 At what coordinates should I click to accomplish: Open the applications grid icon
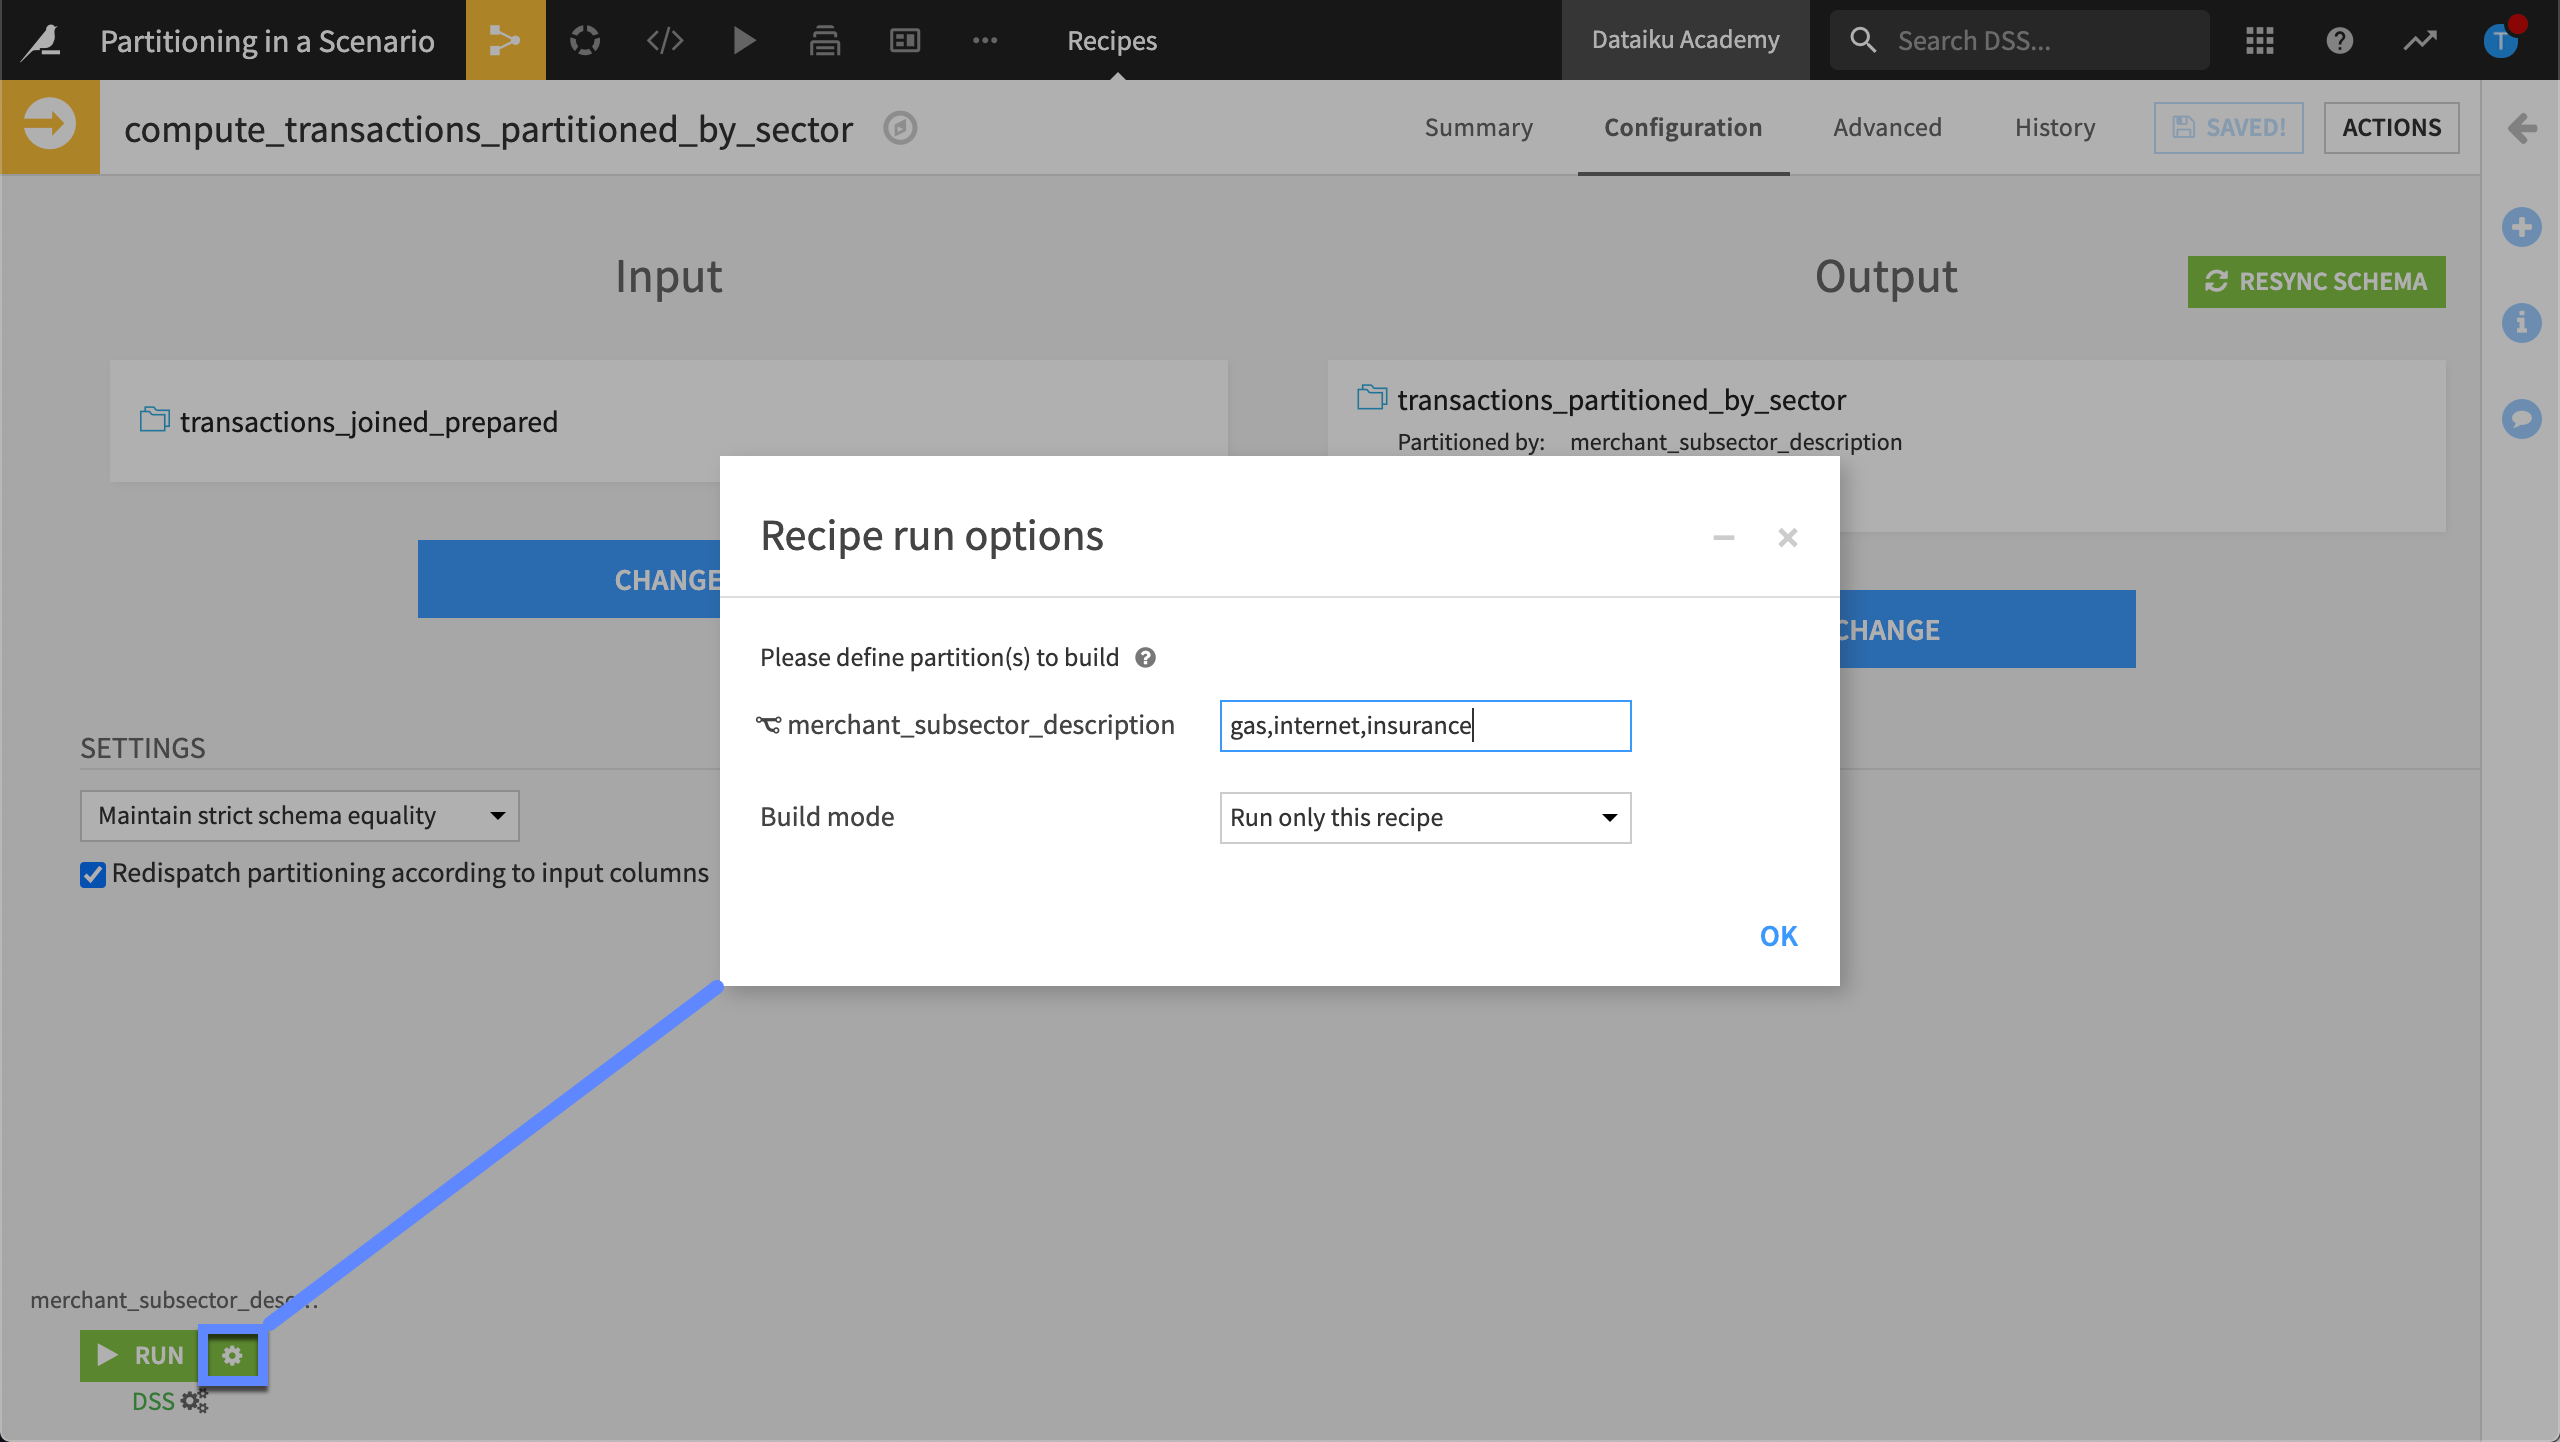[x=2260, y=40]
